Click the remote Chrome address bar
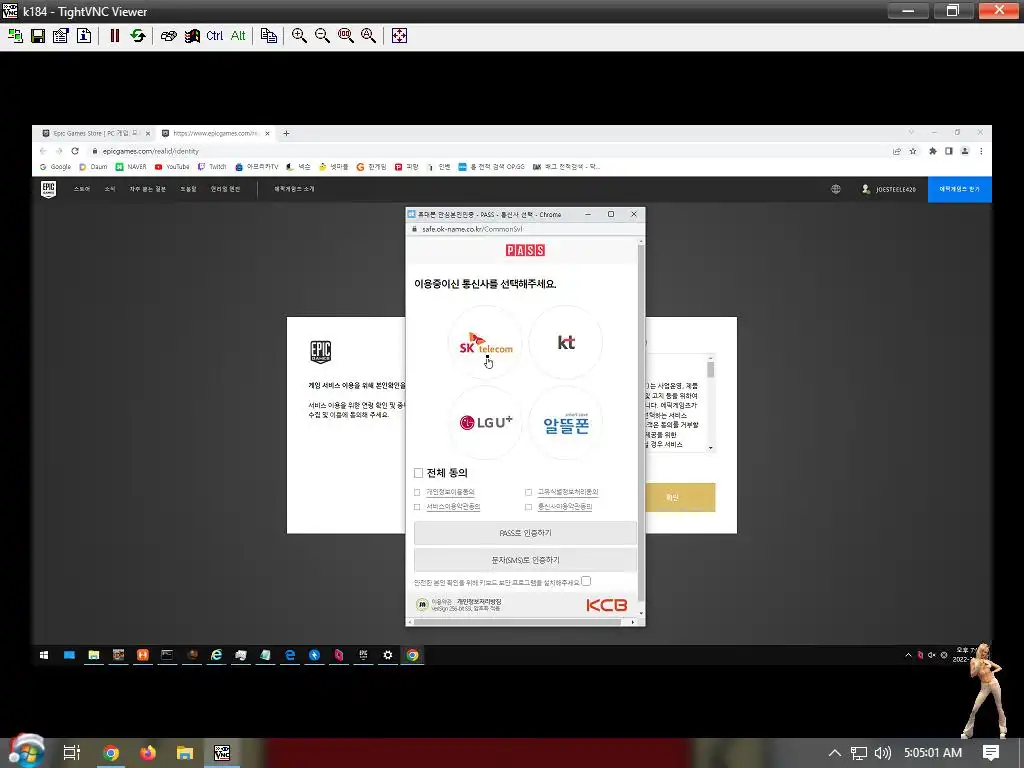 pos(490,151)
